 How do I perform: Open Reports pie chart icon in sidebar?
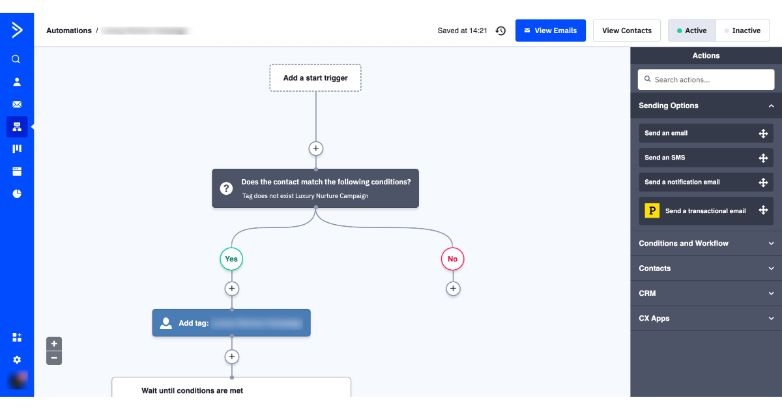pyautogui.click(x=16, y=193)
